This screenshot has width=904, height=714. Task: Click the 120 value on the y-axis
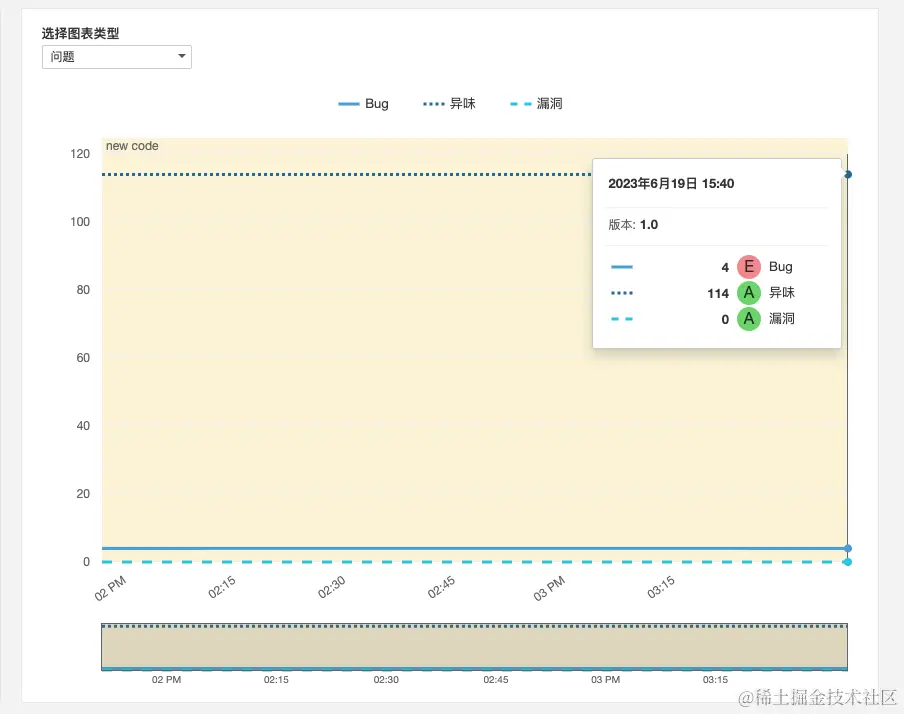coord(80,154)
